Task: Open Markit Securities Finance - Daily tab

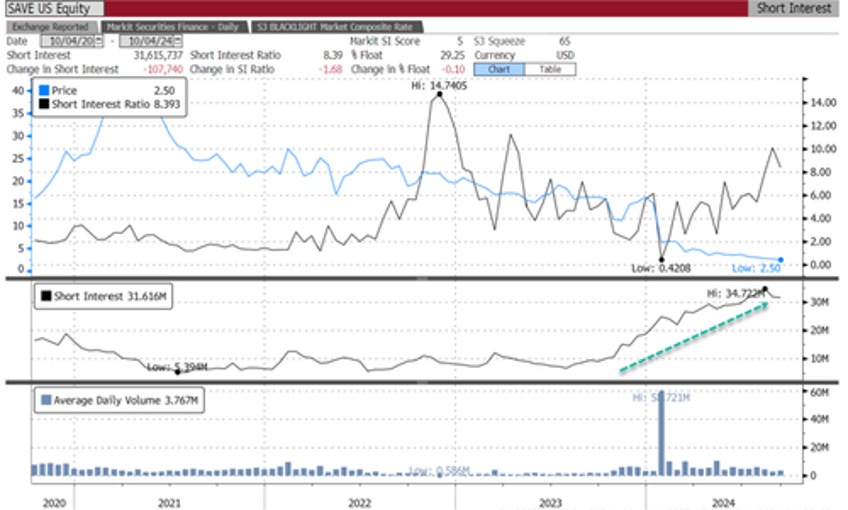Action: click(x=173, y=27)
